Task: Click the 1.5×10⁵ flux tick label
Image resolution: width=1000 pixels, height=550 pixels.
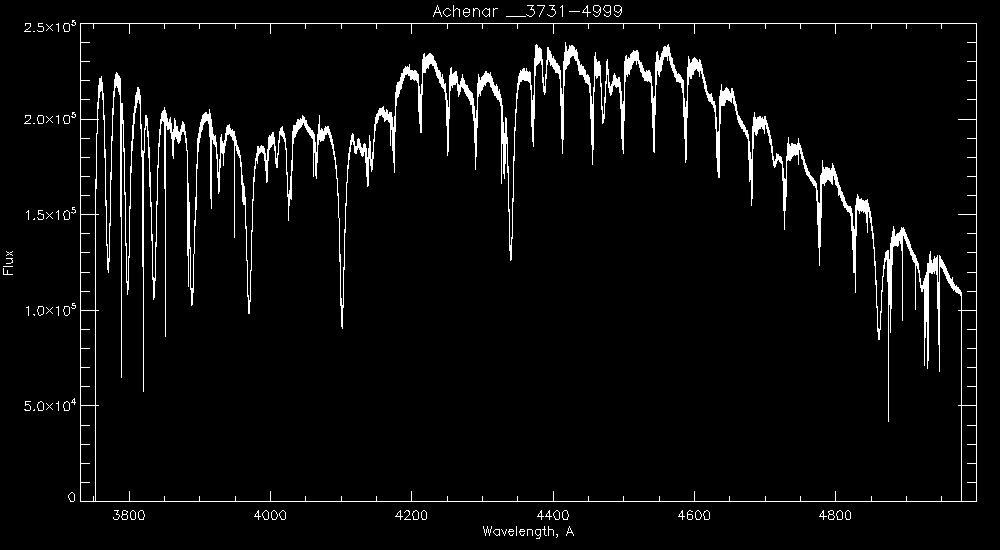Action: pos(49,215)
